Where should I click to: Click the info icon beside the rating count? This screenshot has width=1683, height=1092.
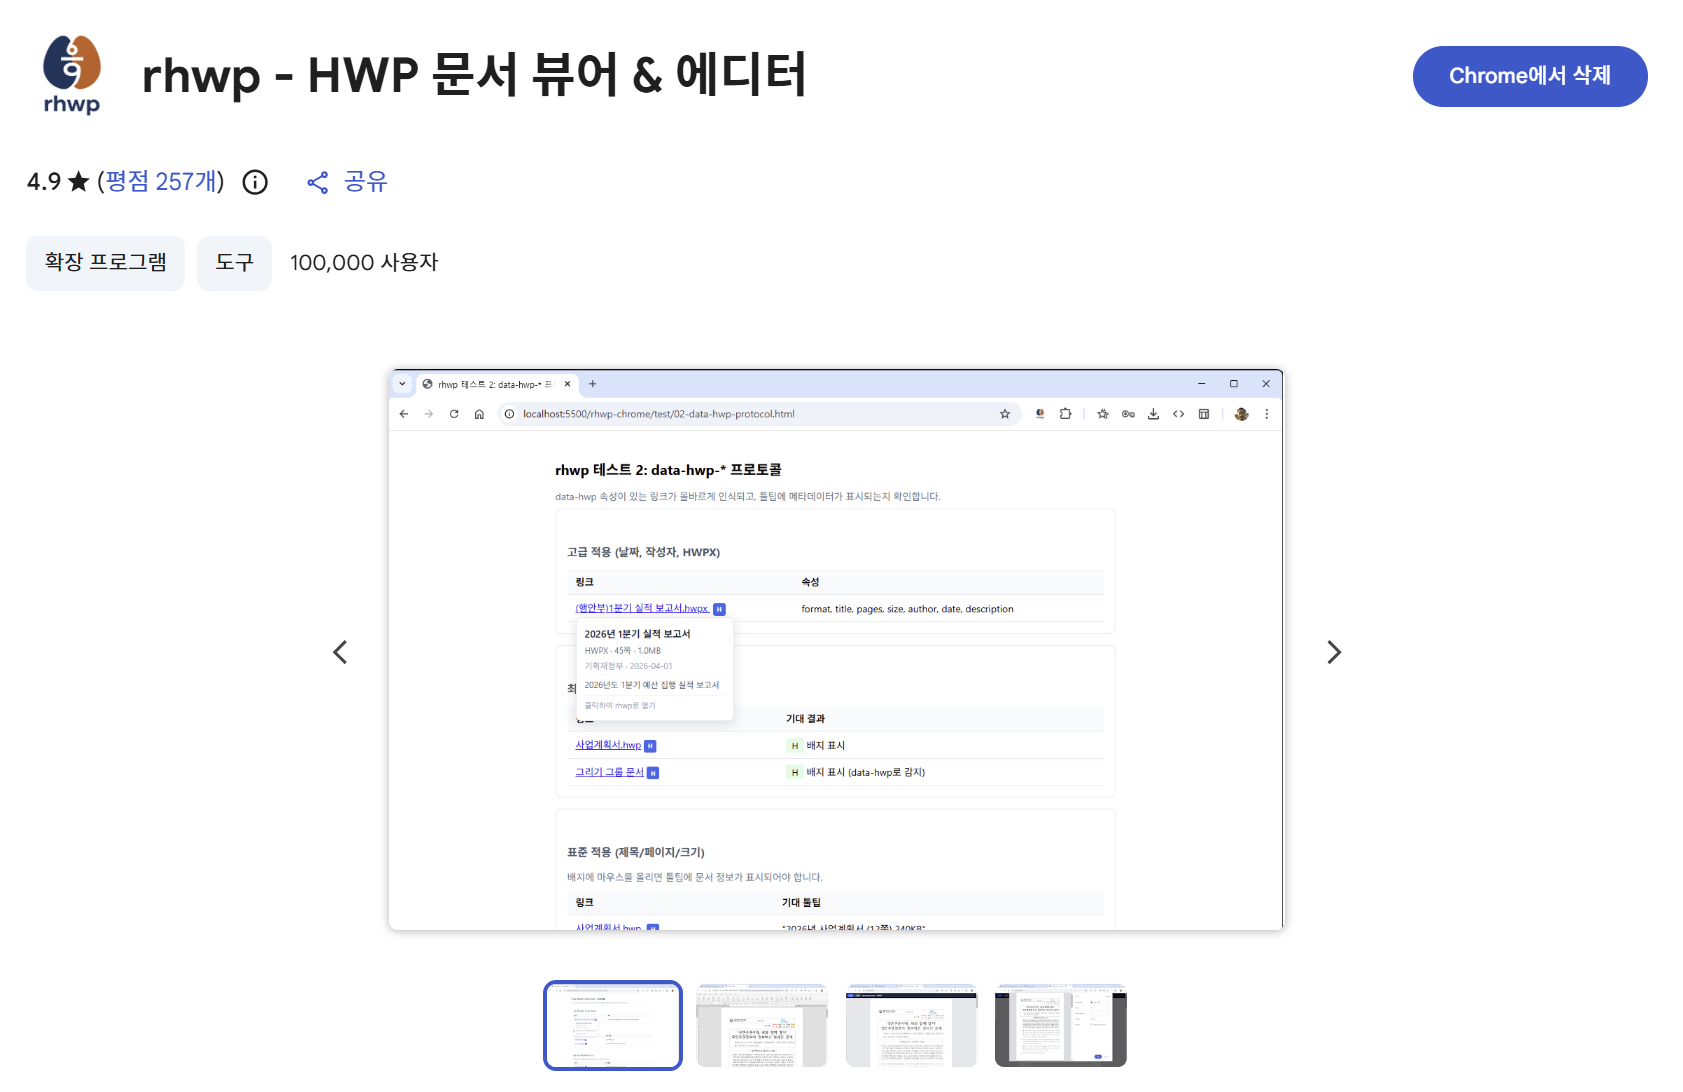[x=256, y=182]
